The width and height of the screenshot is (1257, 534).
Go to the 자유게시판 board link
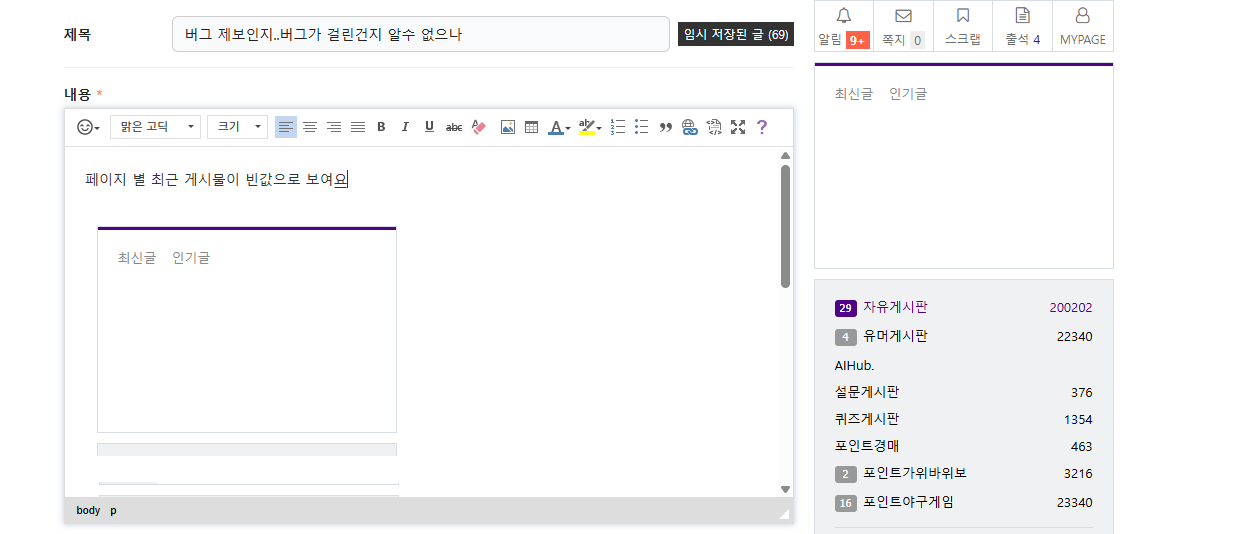coord(895,308)
